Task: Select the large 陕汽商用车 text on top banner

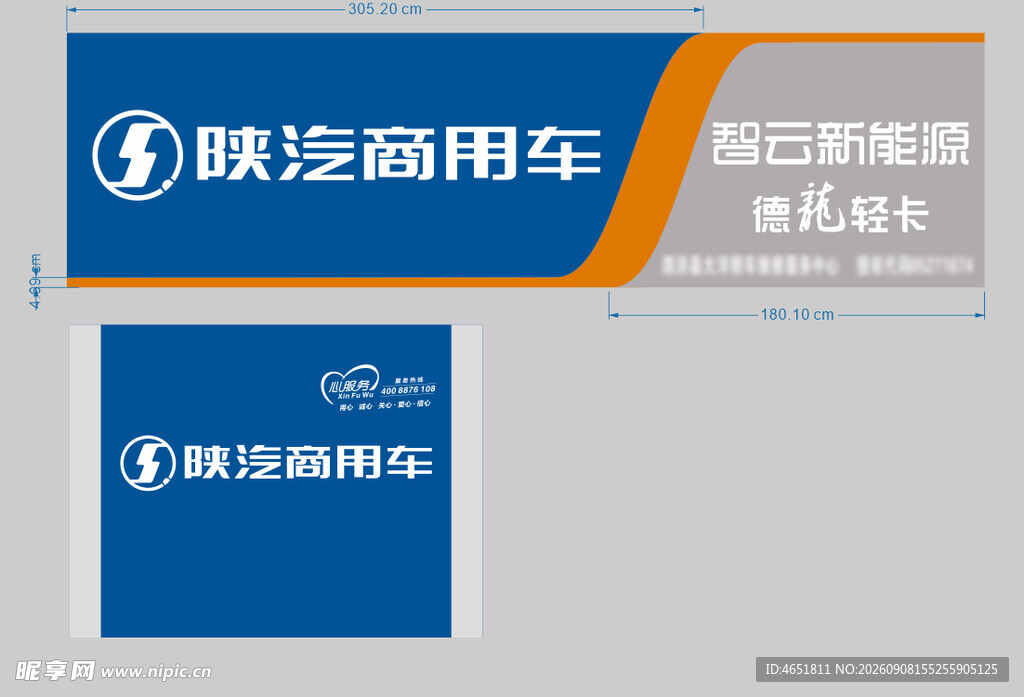Action: click(399, 154)
